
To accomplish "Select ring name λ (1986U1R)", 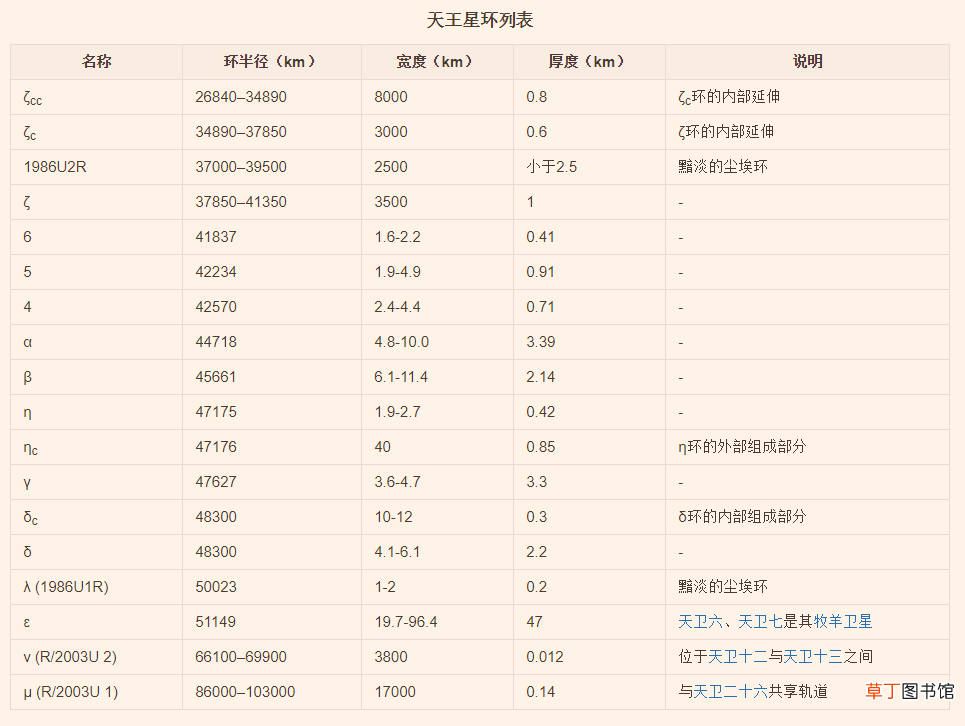I will [x=66, y=587].
